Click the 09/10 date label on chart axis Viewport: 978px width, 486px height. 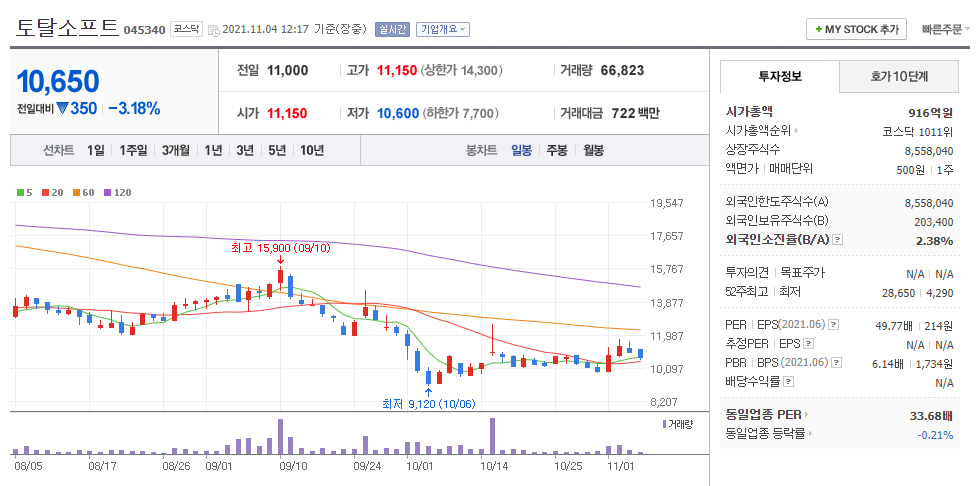coord(294,465)
